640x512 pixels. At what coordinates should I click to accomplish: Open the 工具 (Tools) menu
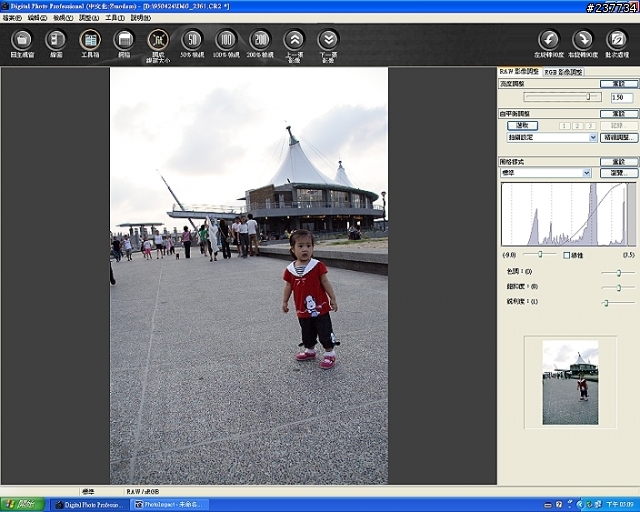115,18
